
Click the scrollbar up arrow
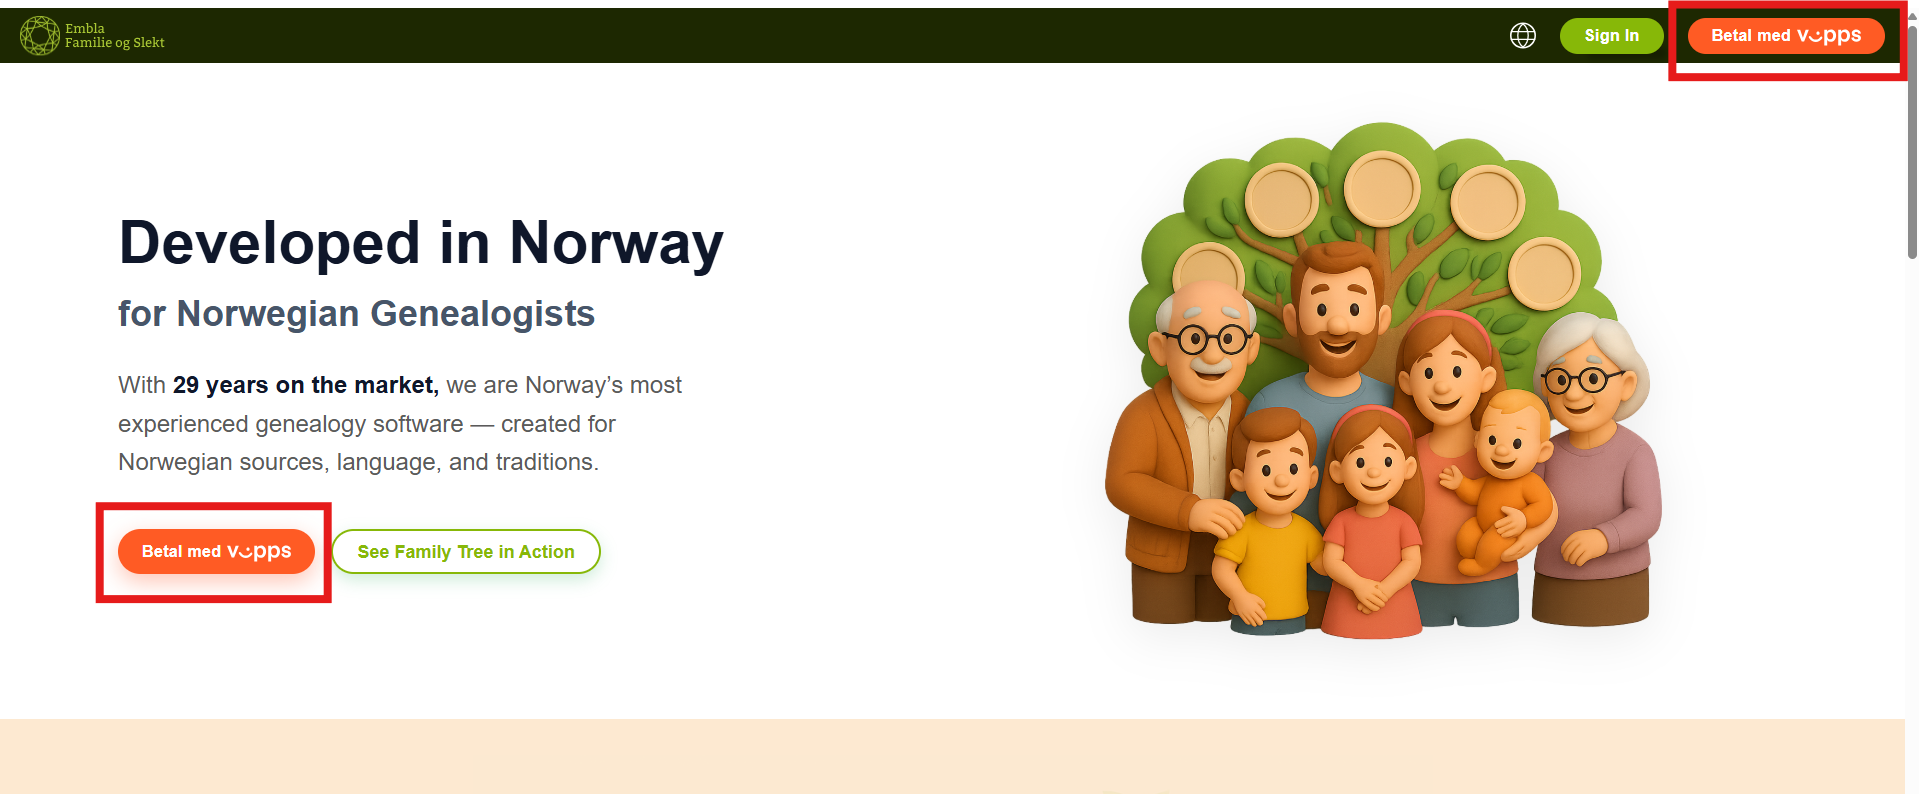point(1912,16)
